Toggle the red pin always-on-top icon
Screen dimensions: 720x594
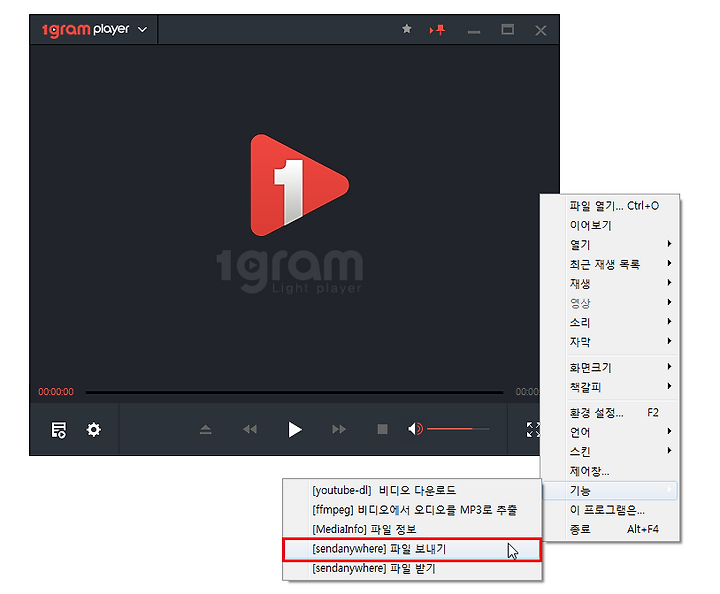coord(437,30)
